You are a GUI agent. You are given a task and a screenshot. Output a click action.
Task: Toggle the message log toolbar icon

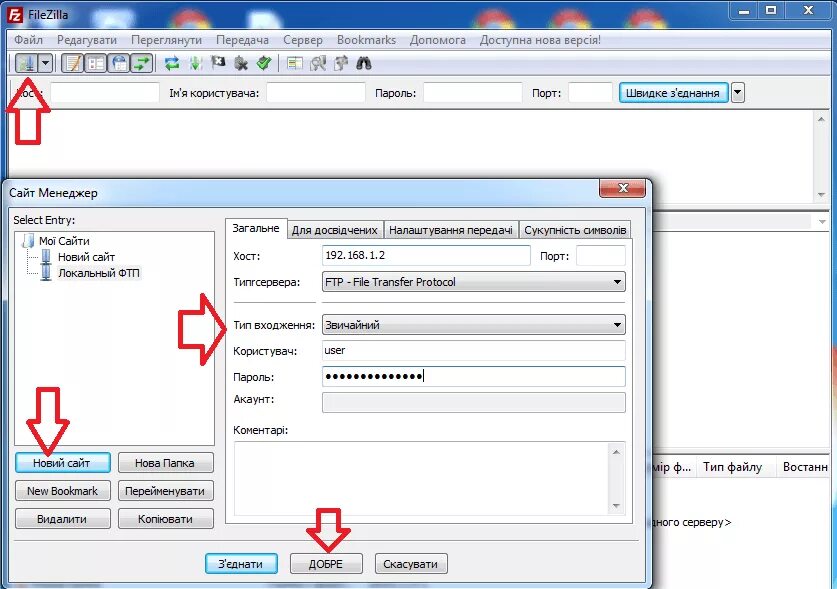[73, 64]
